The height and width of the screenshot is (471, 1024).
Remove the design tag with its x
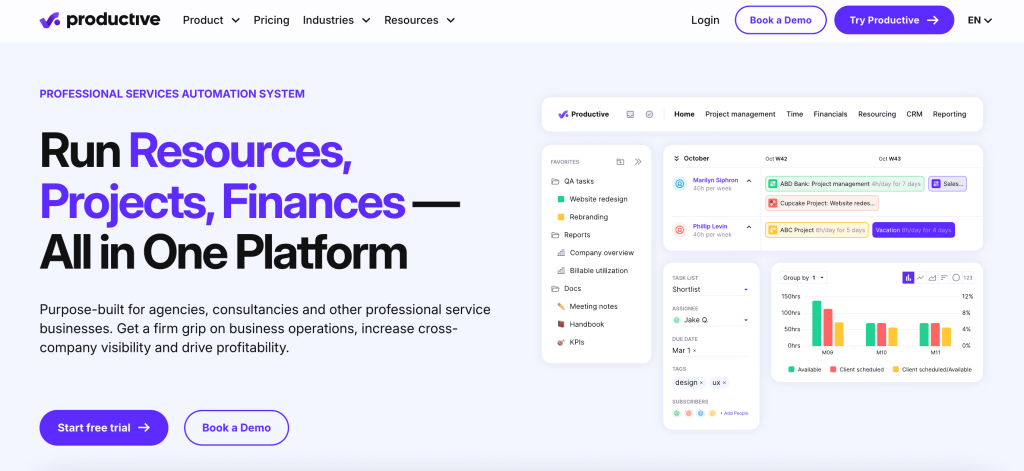701,383
